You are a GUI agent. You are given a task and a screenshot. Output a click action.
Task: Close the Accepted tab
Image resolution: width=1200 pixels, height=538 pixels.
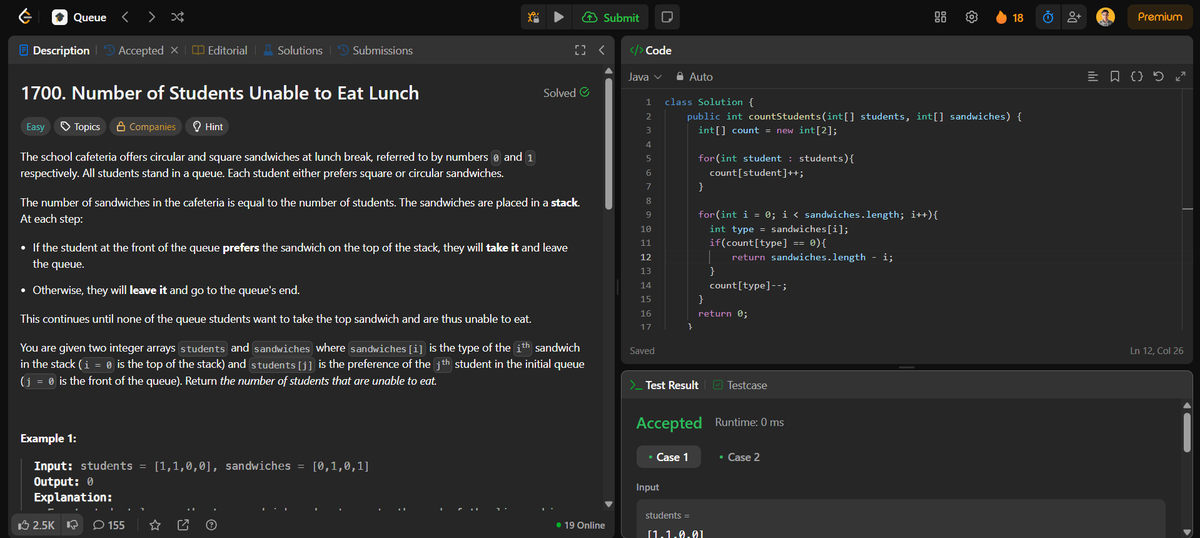(174, 50)
